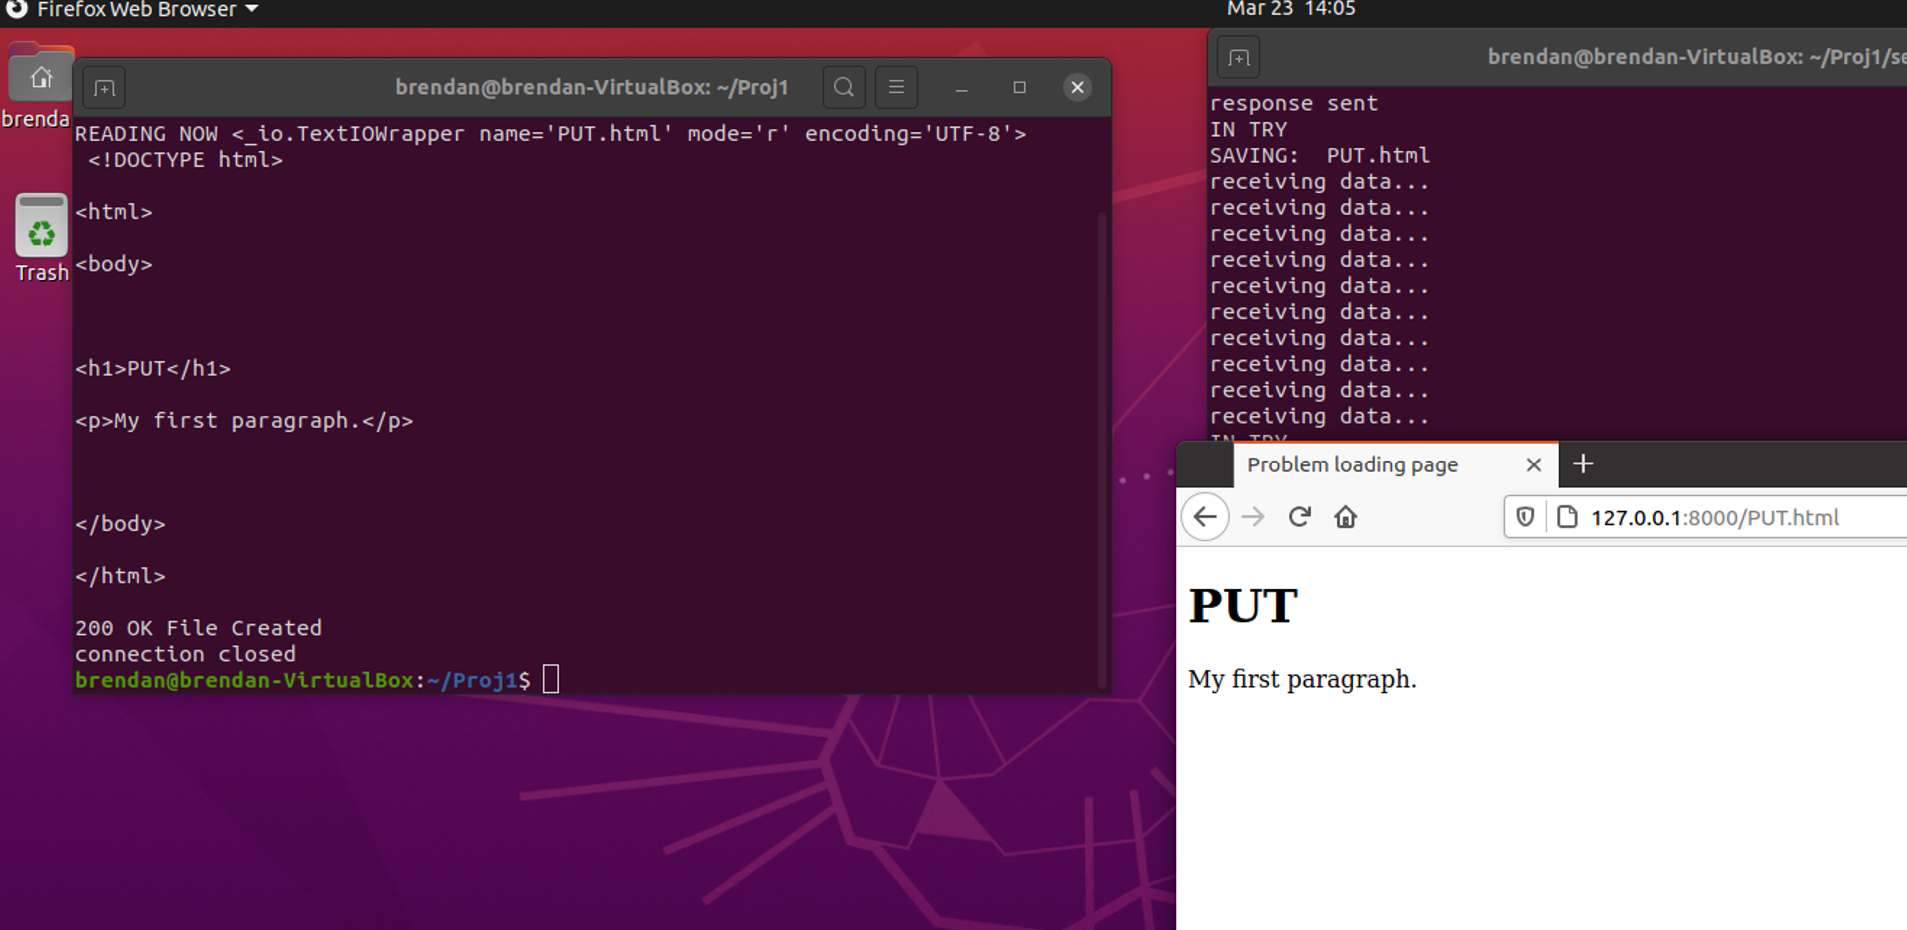Open the brendan home folder on the desktop
Image resolution: width=1907 pixels, height=930 pixels.
coord(40,74)
